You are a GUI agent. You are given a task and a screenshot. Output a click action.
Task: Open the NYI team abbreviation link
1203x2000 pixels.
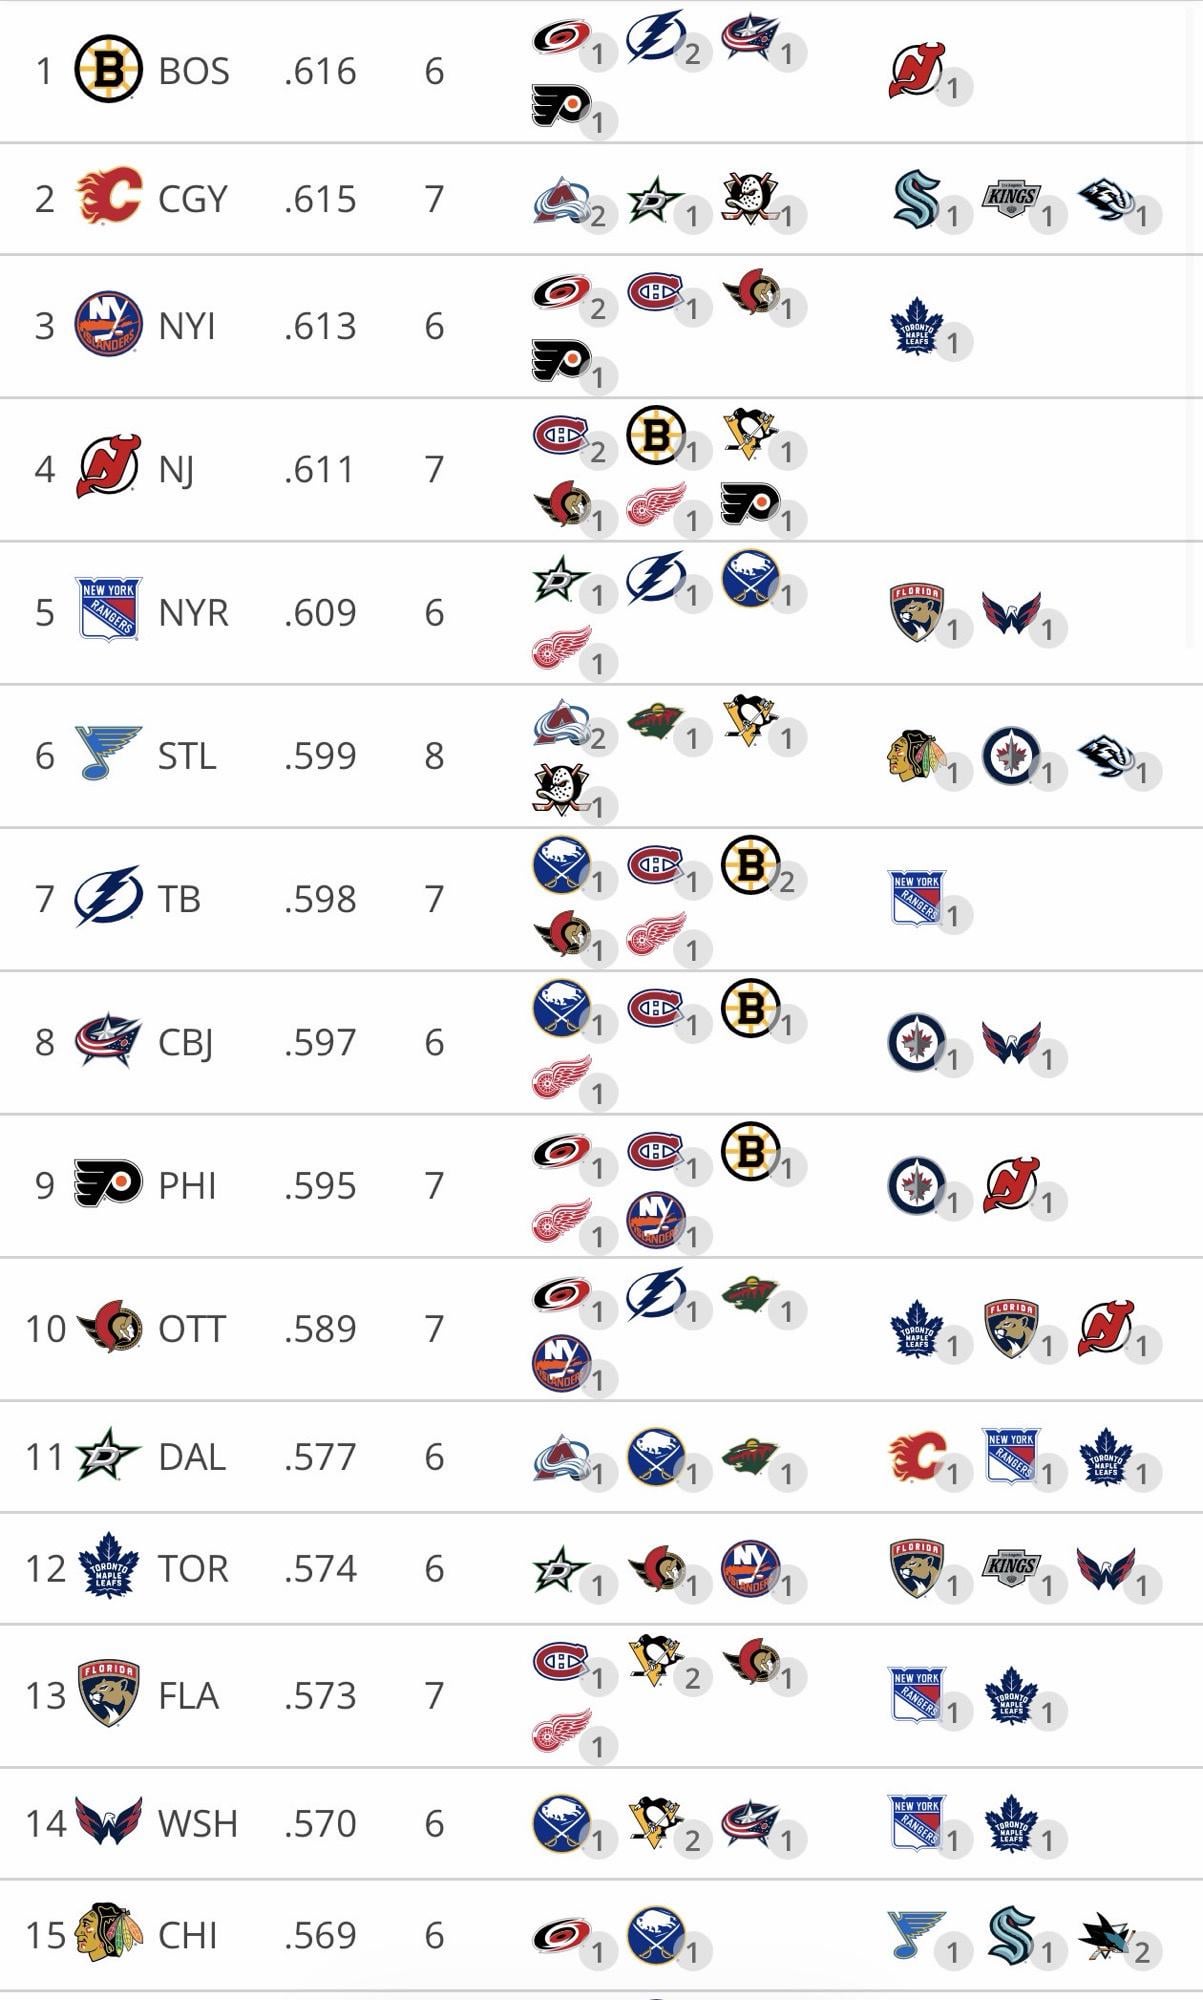[x=187, y=326]
